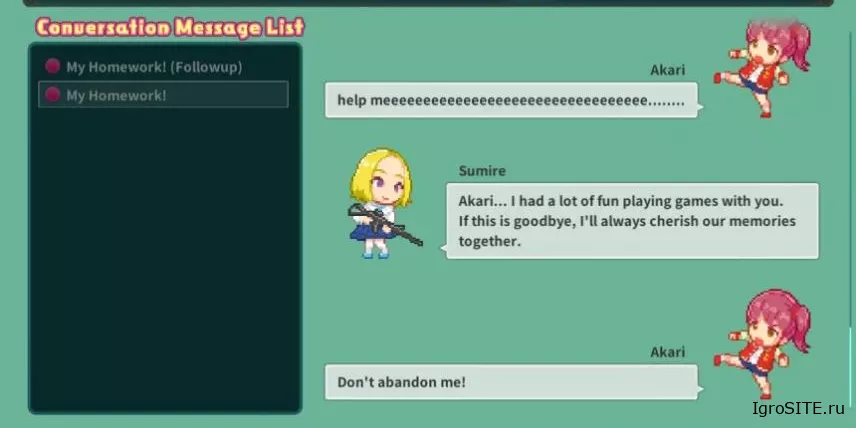Click pink dot beside My Homework!

click(52, 94)
